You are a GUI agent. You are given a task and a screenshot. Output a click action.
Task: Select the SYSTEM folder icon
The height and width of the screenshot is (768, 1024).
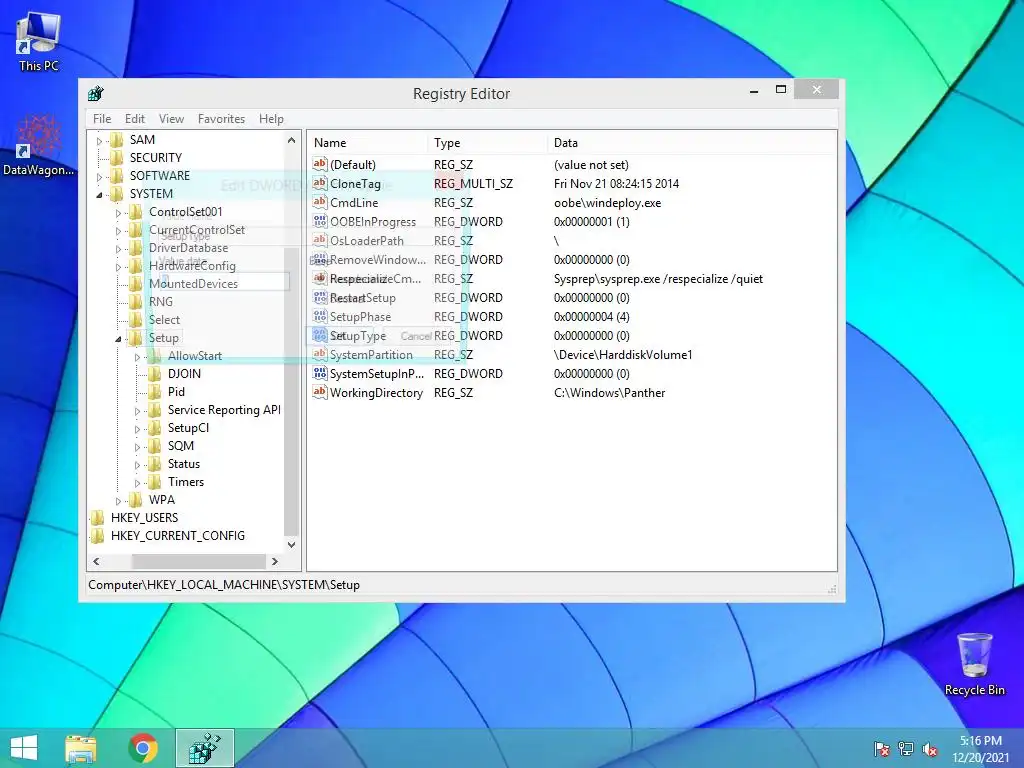click(x=117, y=194)
